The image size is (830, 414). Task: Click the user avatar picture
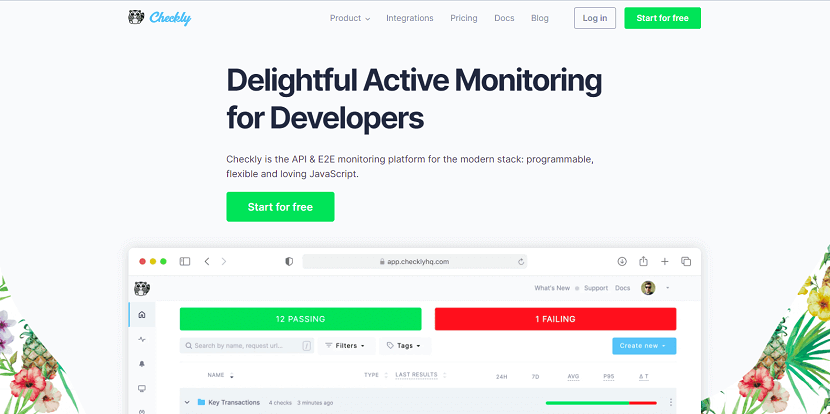(648, 288)
